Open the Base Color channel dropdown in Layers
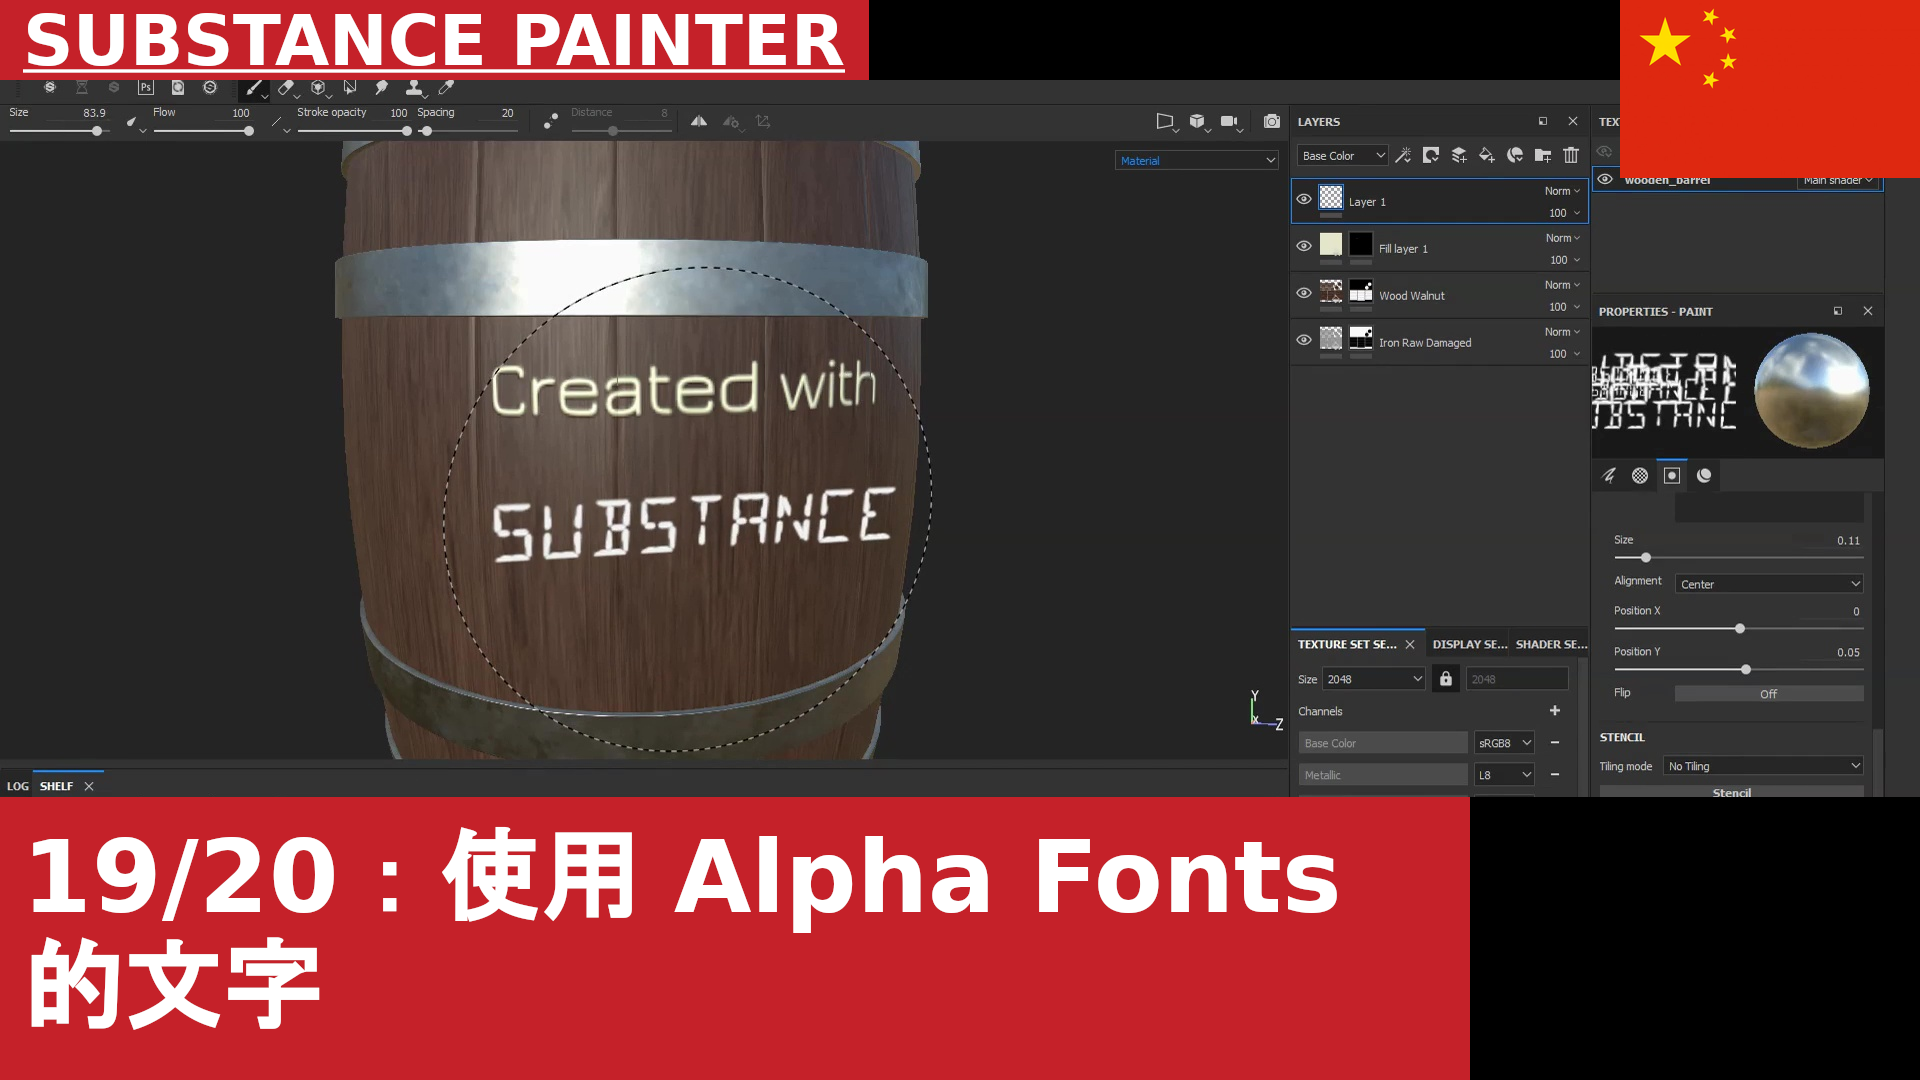Image resolution: width=1920 pixels, height=1080 pixels. point(1343,156)
